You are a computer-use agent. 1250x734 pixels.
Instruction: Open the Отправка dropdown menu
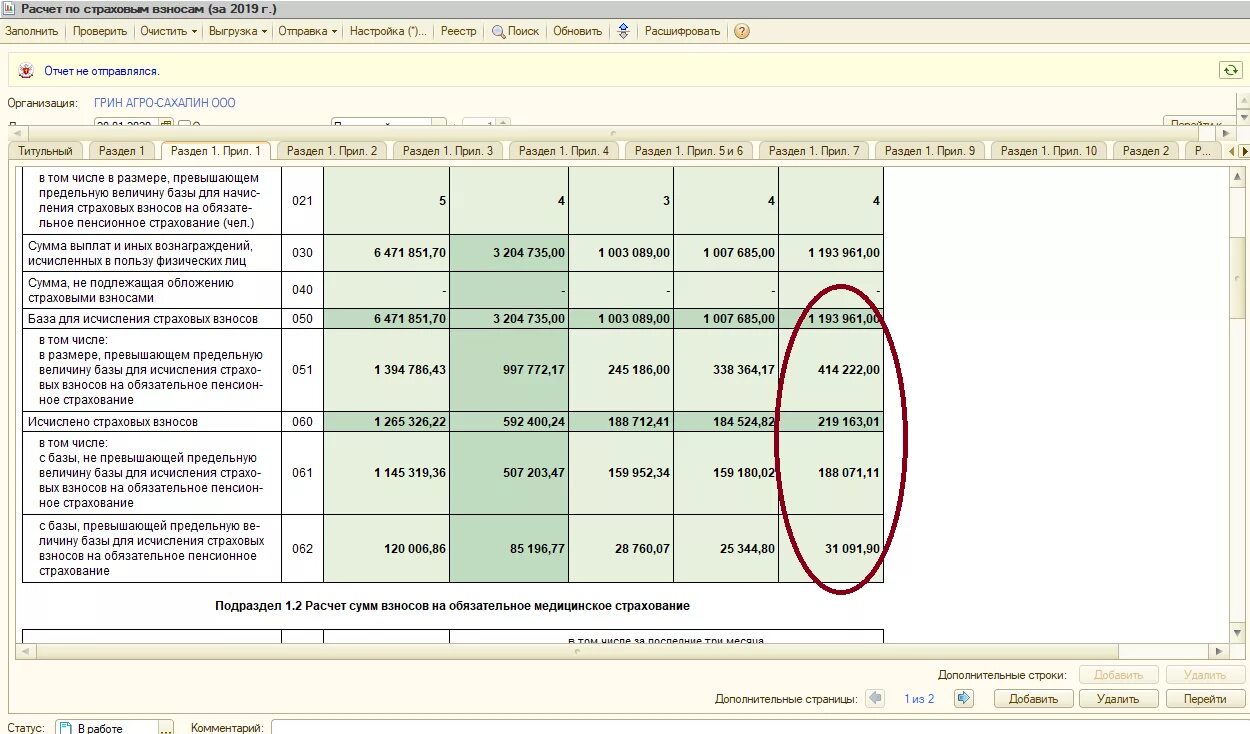(308, 31)
